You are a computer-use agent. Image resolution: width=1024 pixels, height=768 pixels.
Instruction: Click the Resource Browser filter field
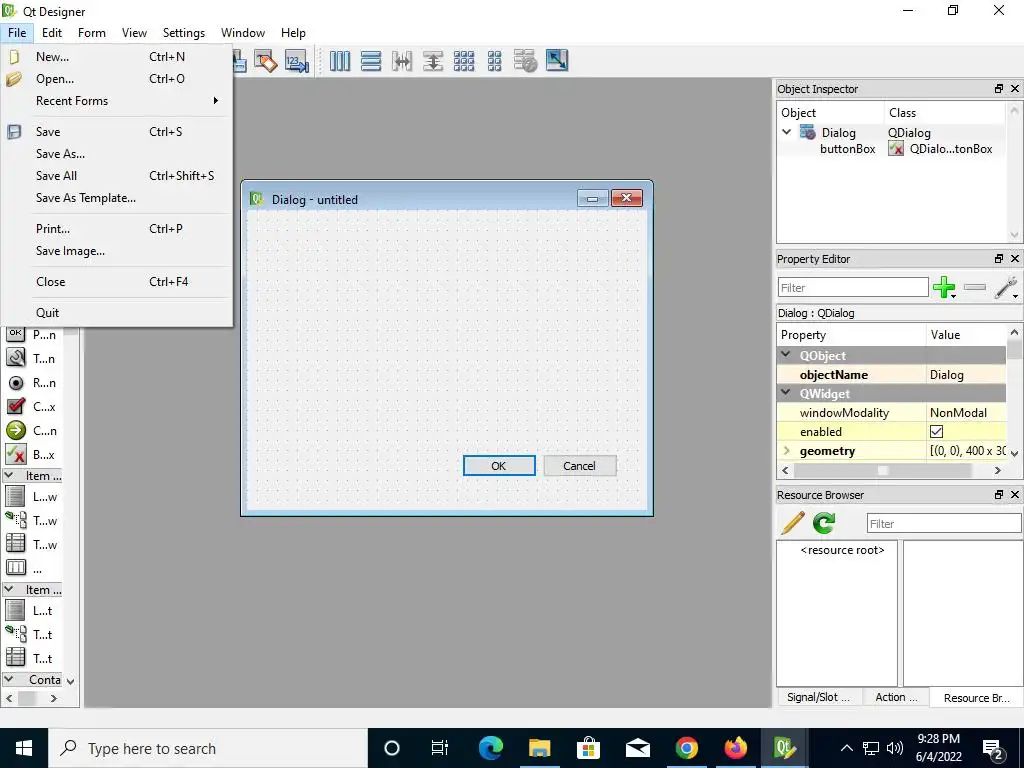tap(944, 524)
